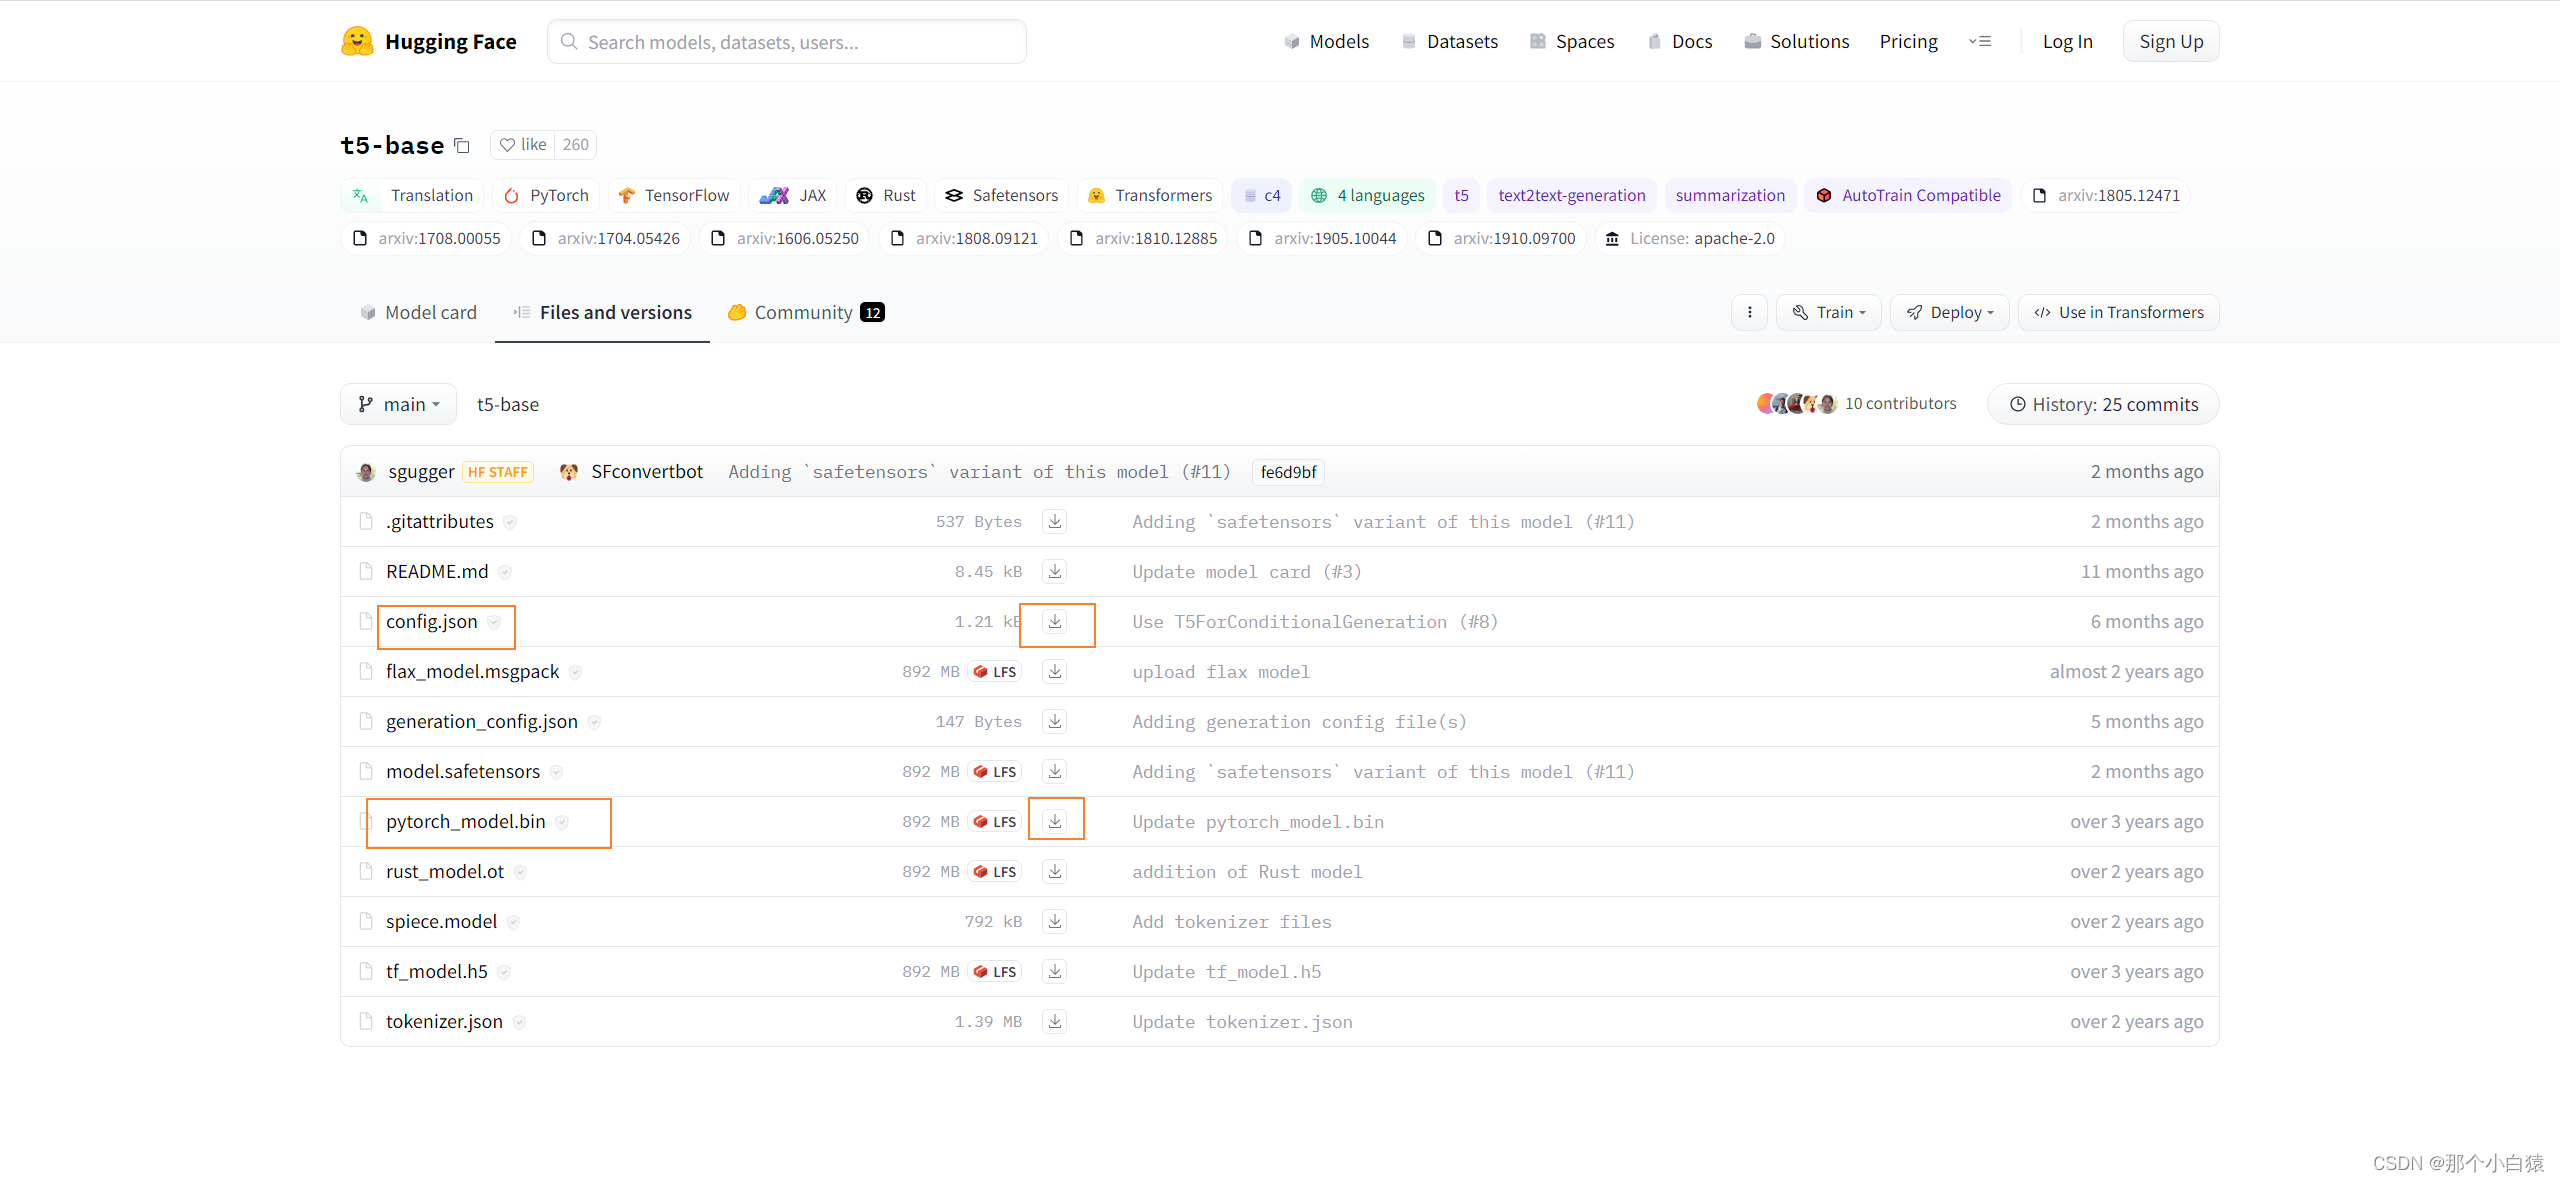Click the Sign Up button
The image size is (2560, 1182).
2170,42
